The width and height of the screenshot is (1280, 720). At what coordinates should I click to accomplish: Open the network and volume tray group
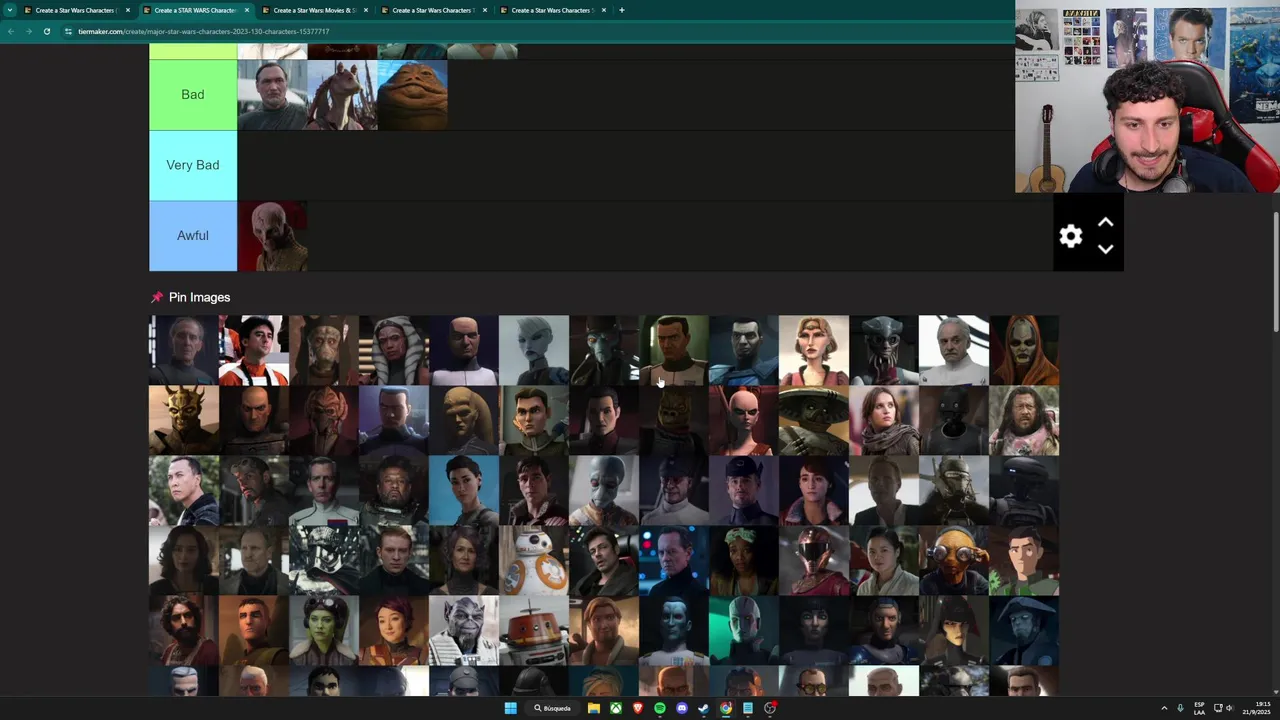click(x=1223, y=708)
